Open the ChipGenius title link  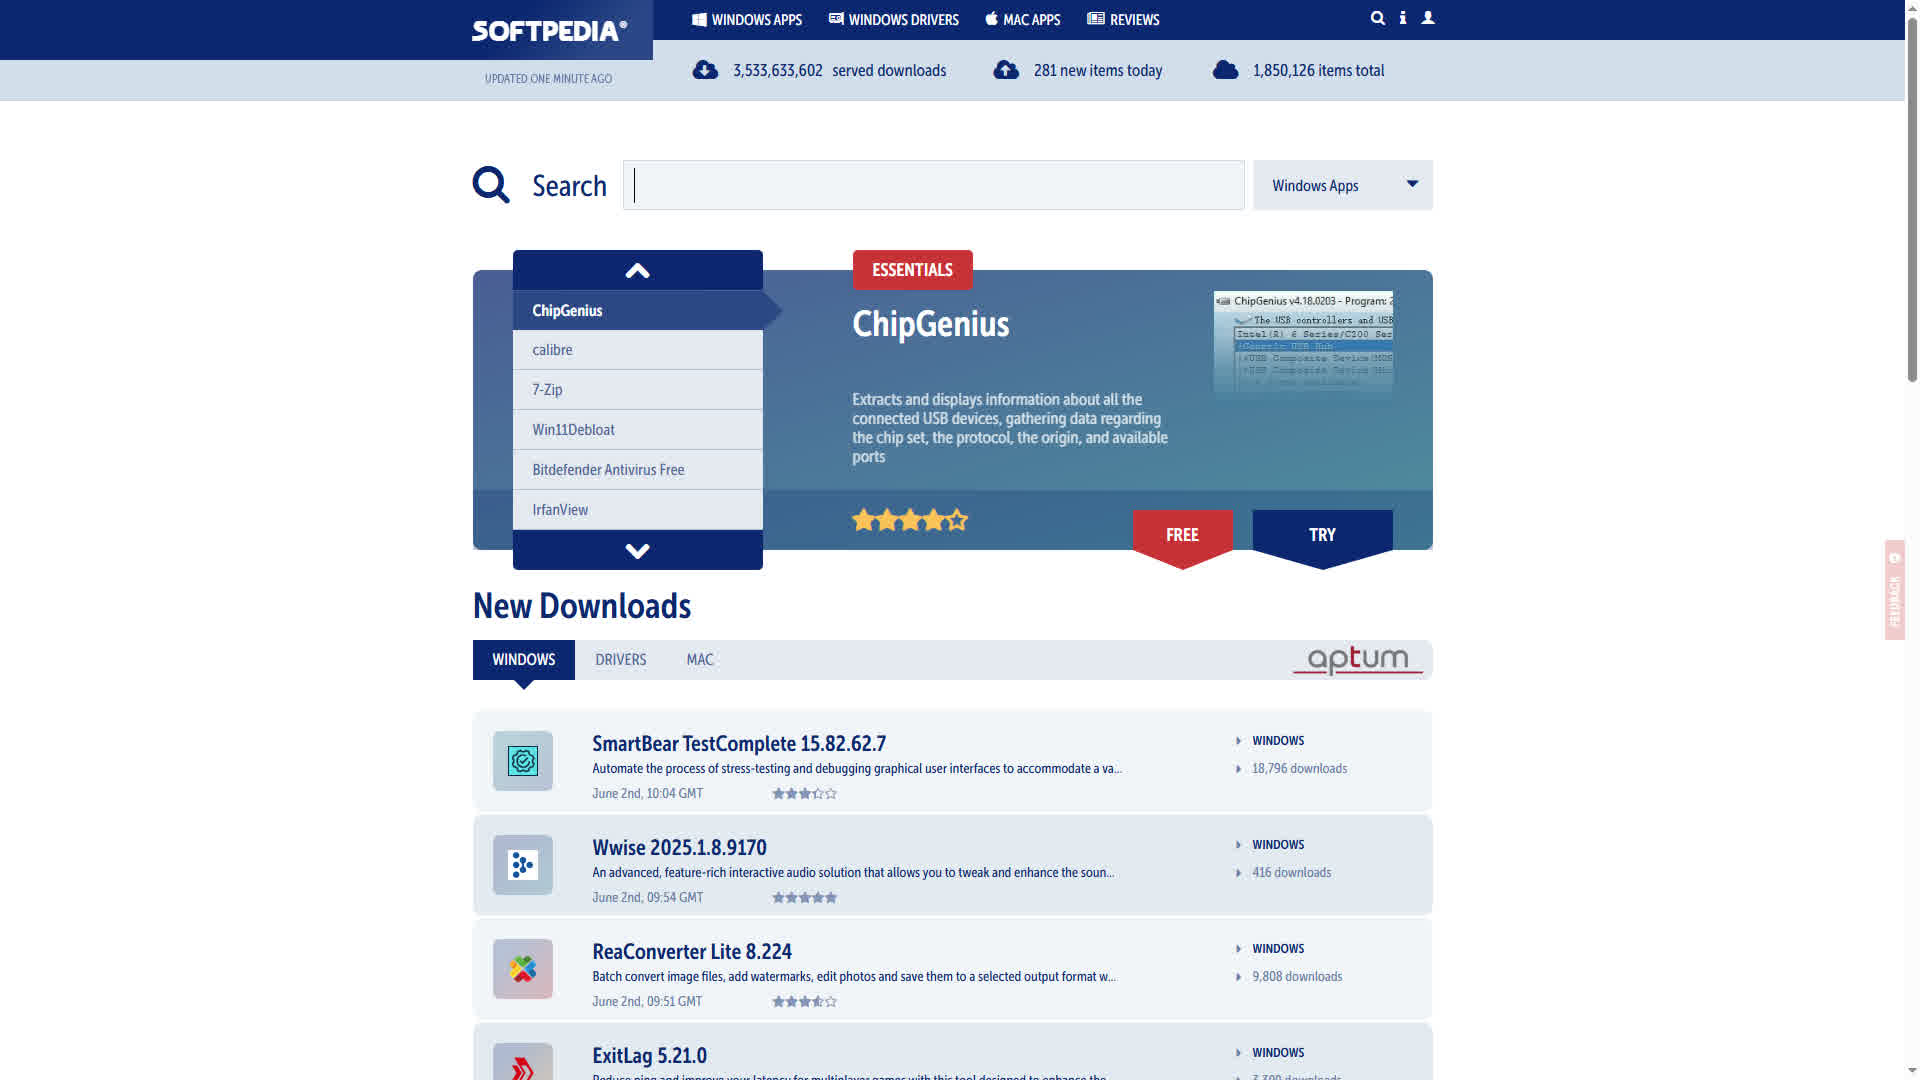click(930, 325)
